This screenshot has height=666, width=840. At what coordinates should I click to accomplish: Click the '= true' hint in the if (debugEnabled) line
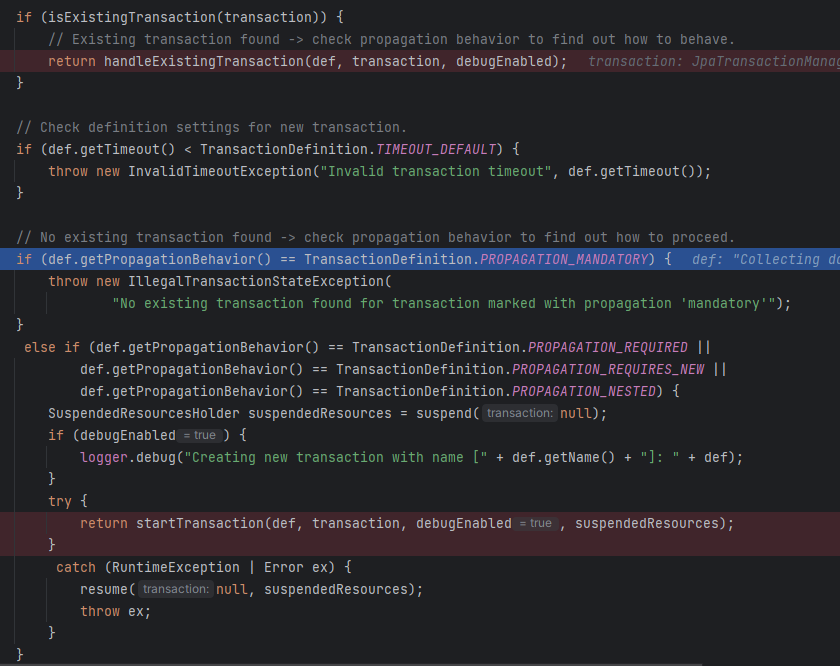pos(199,435)
